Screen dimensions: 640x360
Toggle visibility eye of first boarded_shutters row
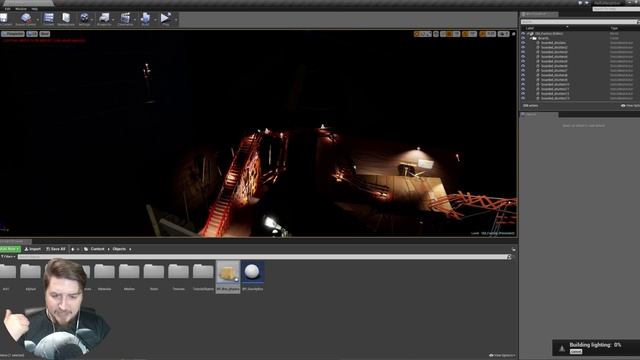(523, 42)
